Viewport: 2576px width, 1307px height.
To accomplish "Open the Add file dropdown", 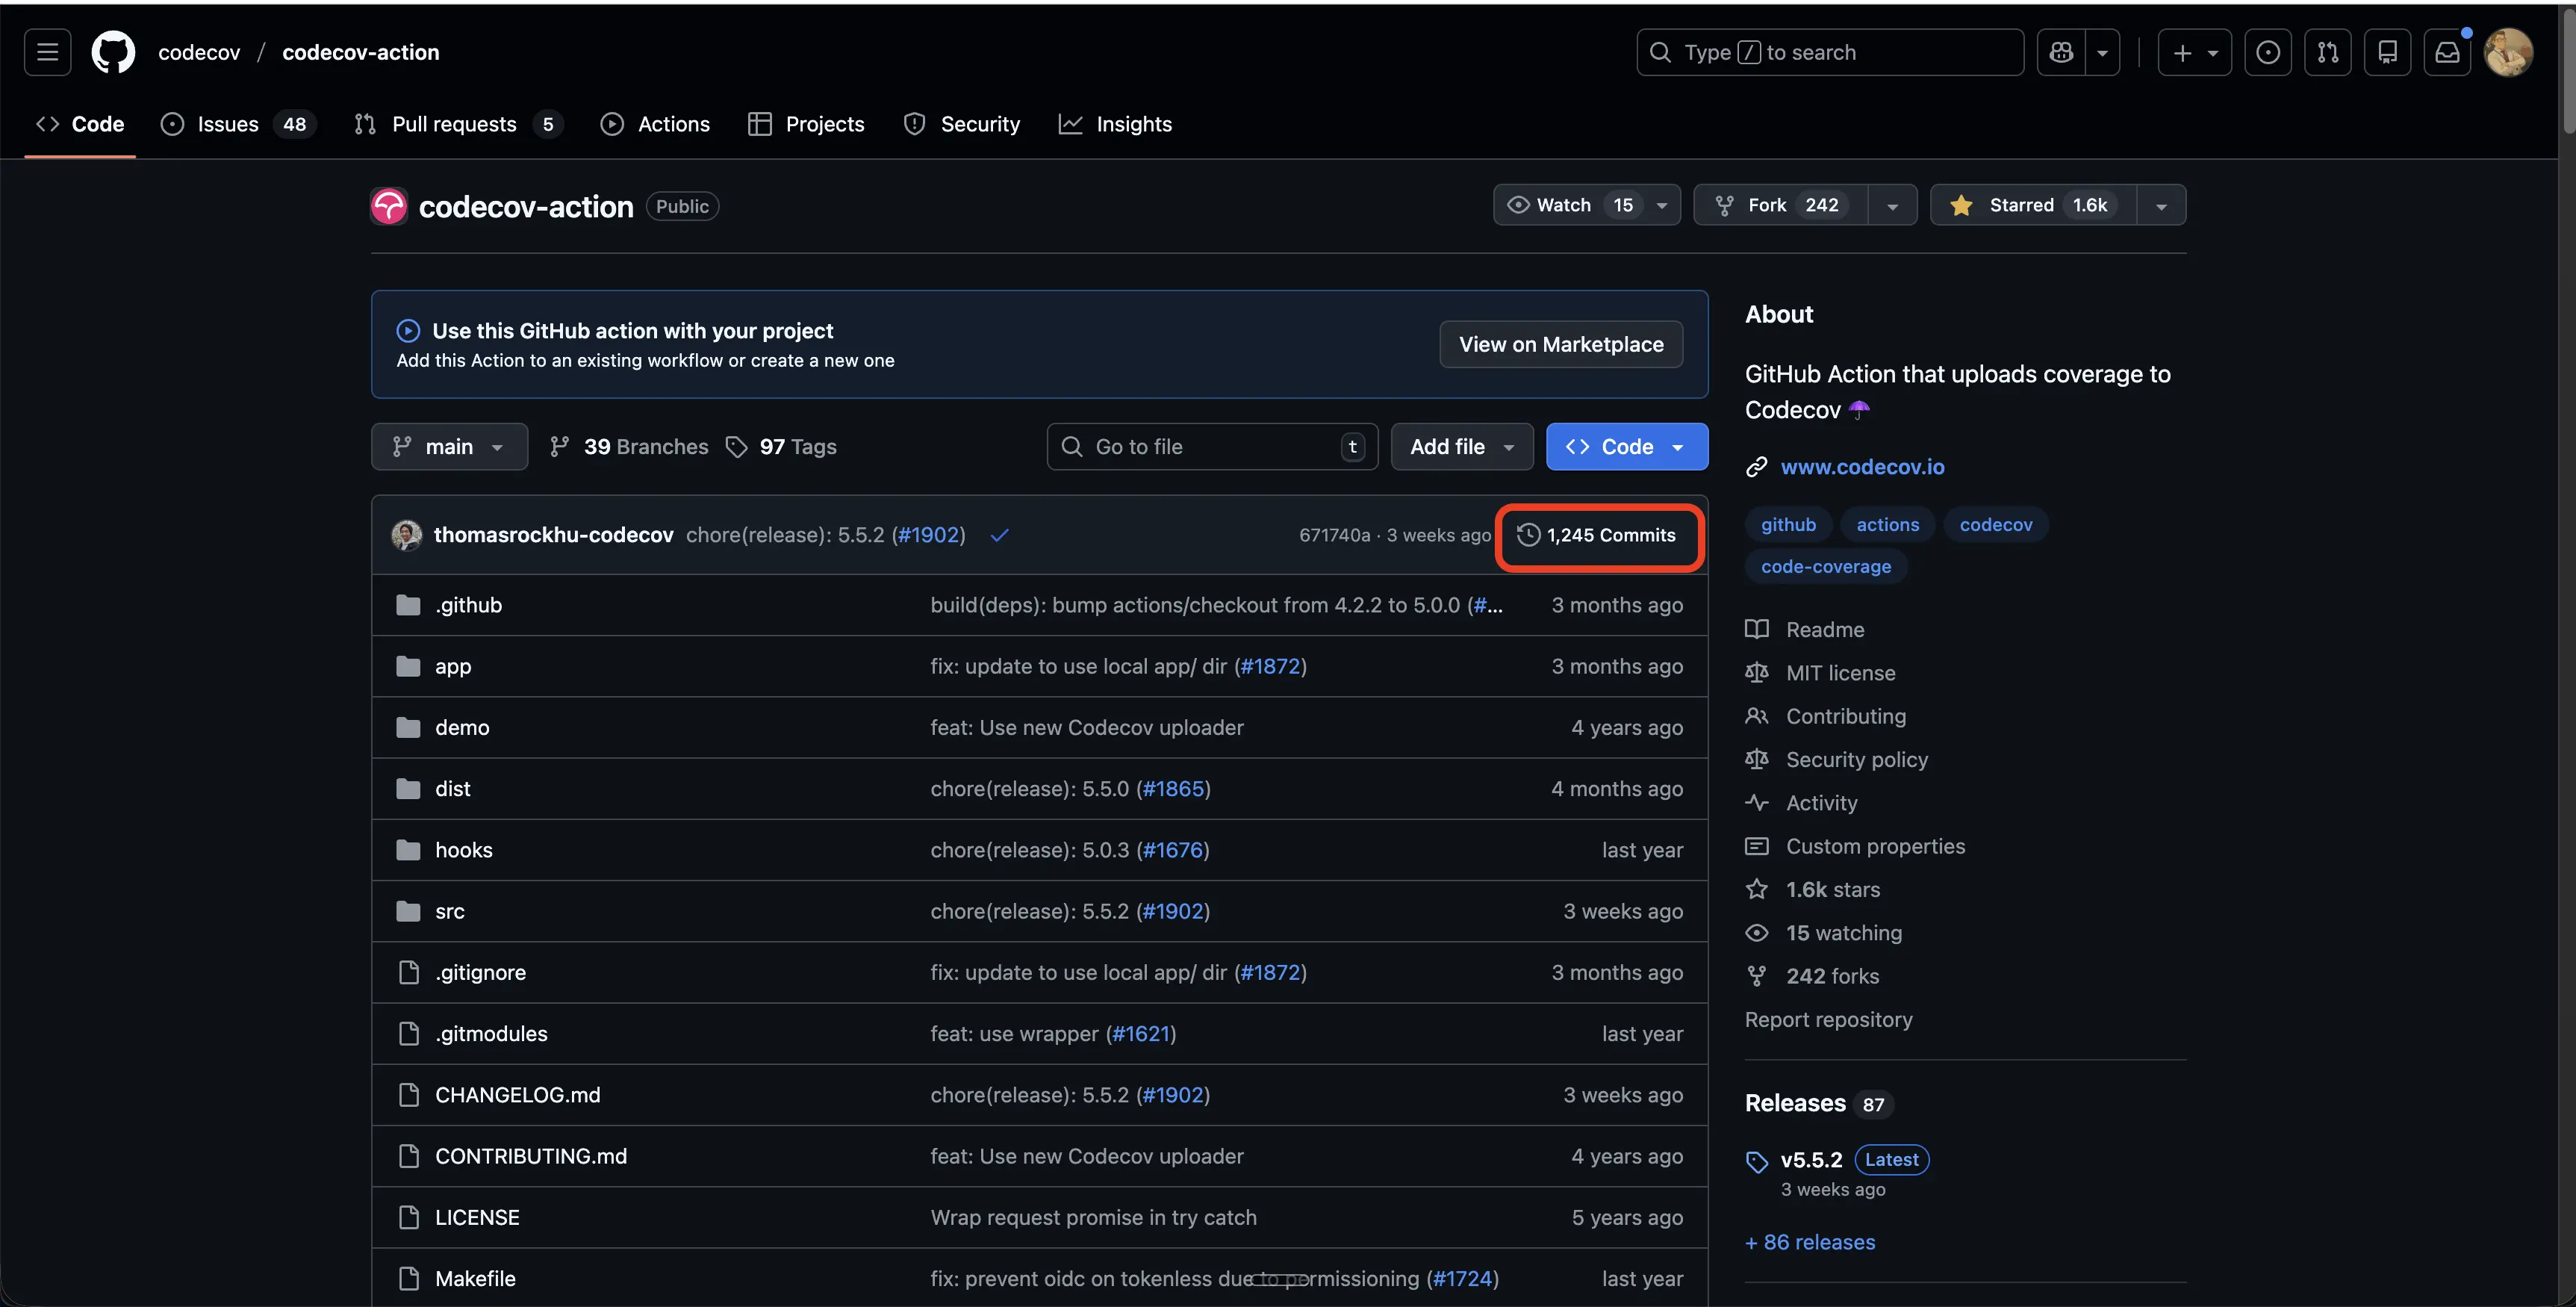I will point(1461,447).
